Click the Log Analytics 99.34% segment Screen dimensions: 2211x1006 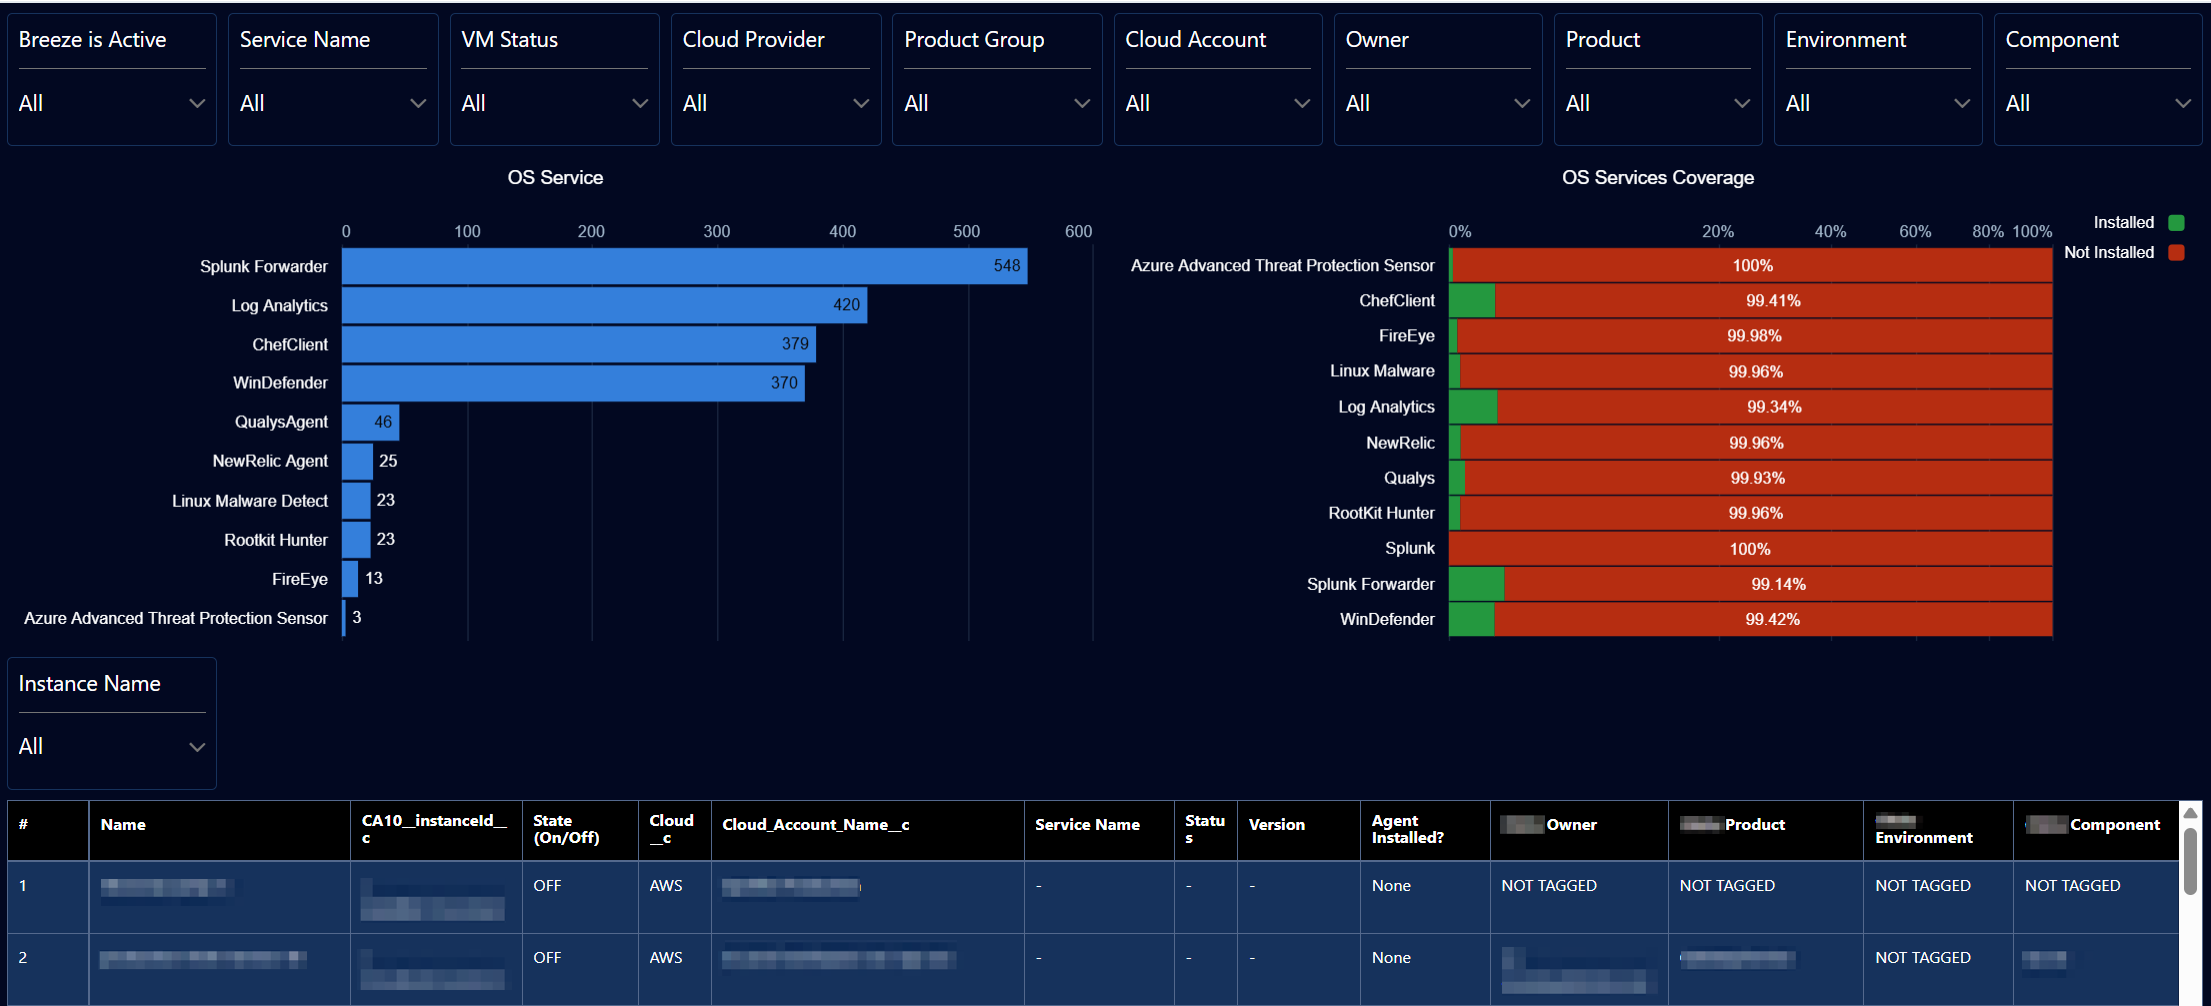(1774, 407)
